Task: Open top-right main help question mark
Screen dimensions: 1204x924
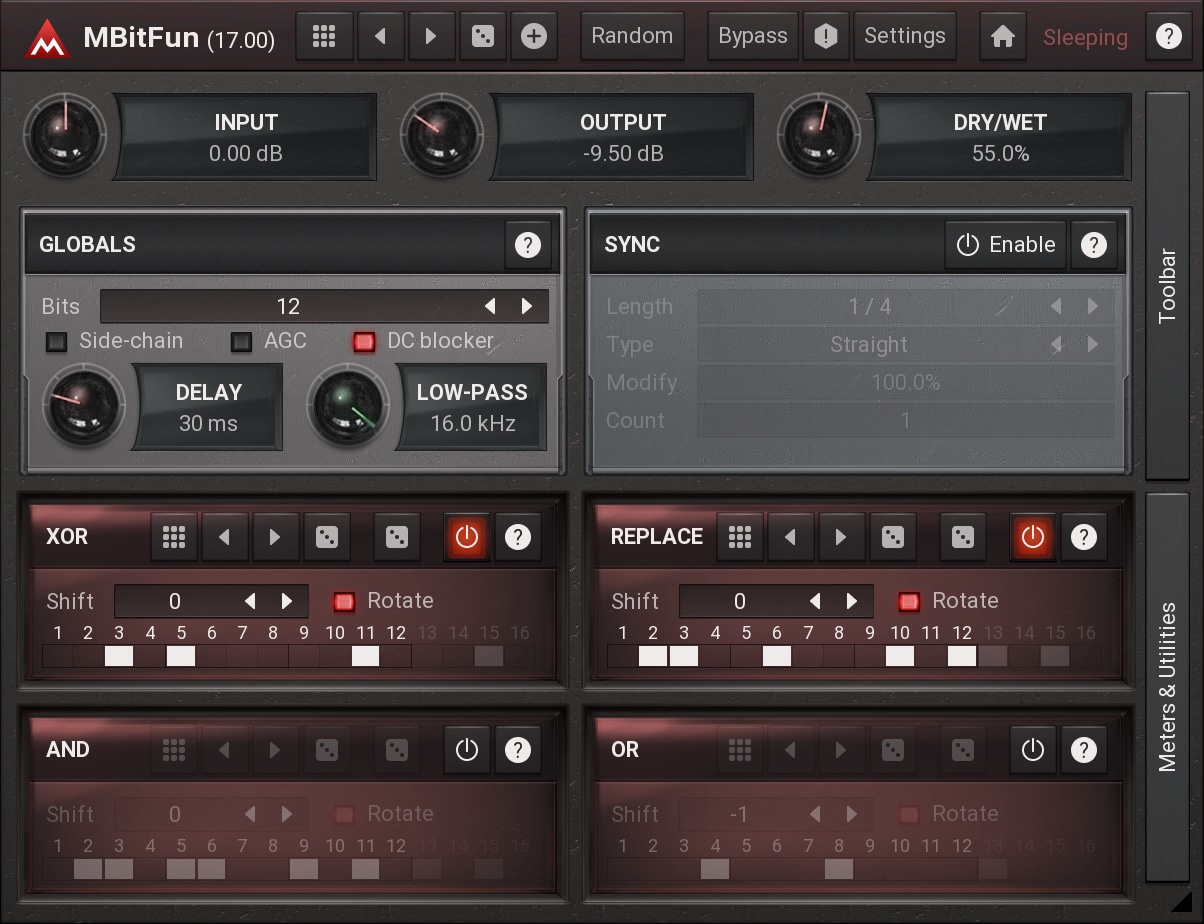Action: (1167, 37)
